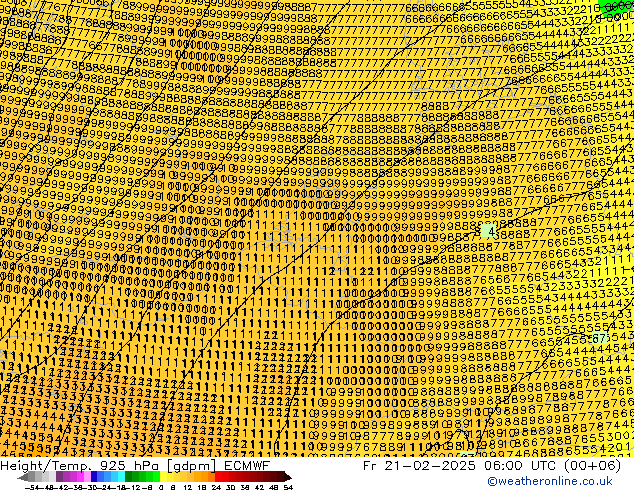Viewport: 634px width, 490px height.
Task: Click the right dark arrow of color scale
Action: coord(288,477)
